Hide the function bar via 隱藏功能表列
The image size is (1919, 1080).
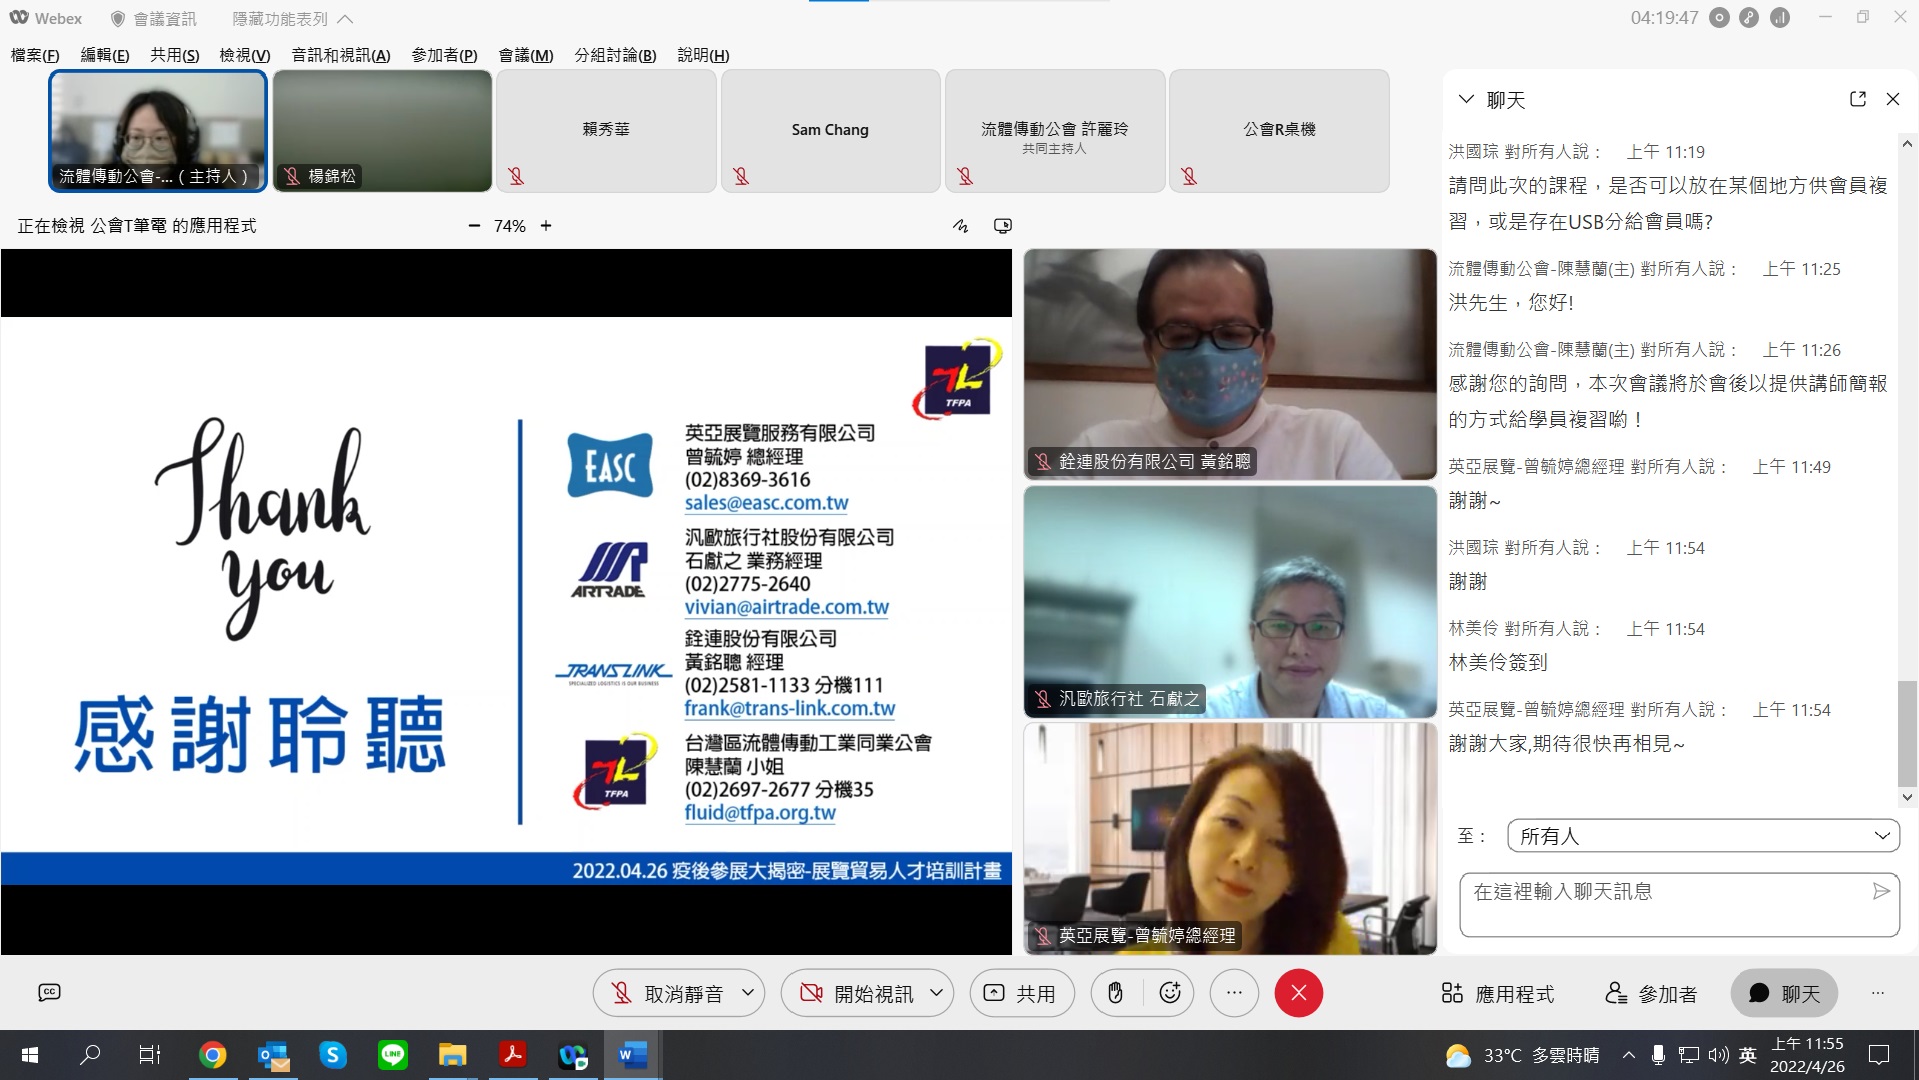pos(292,19)
